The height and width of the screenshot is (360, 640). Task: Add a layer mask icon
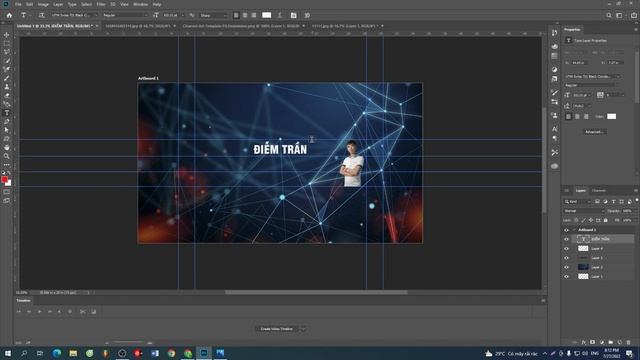593,342
